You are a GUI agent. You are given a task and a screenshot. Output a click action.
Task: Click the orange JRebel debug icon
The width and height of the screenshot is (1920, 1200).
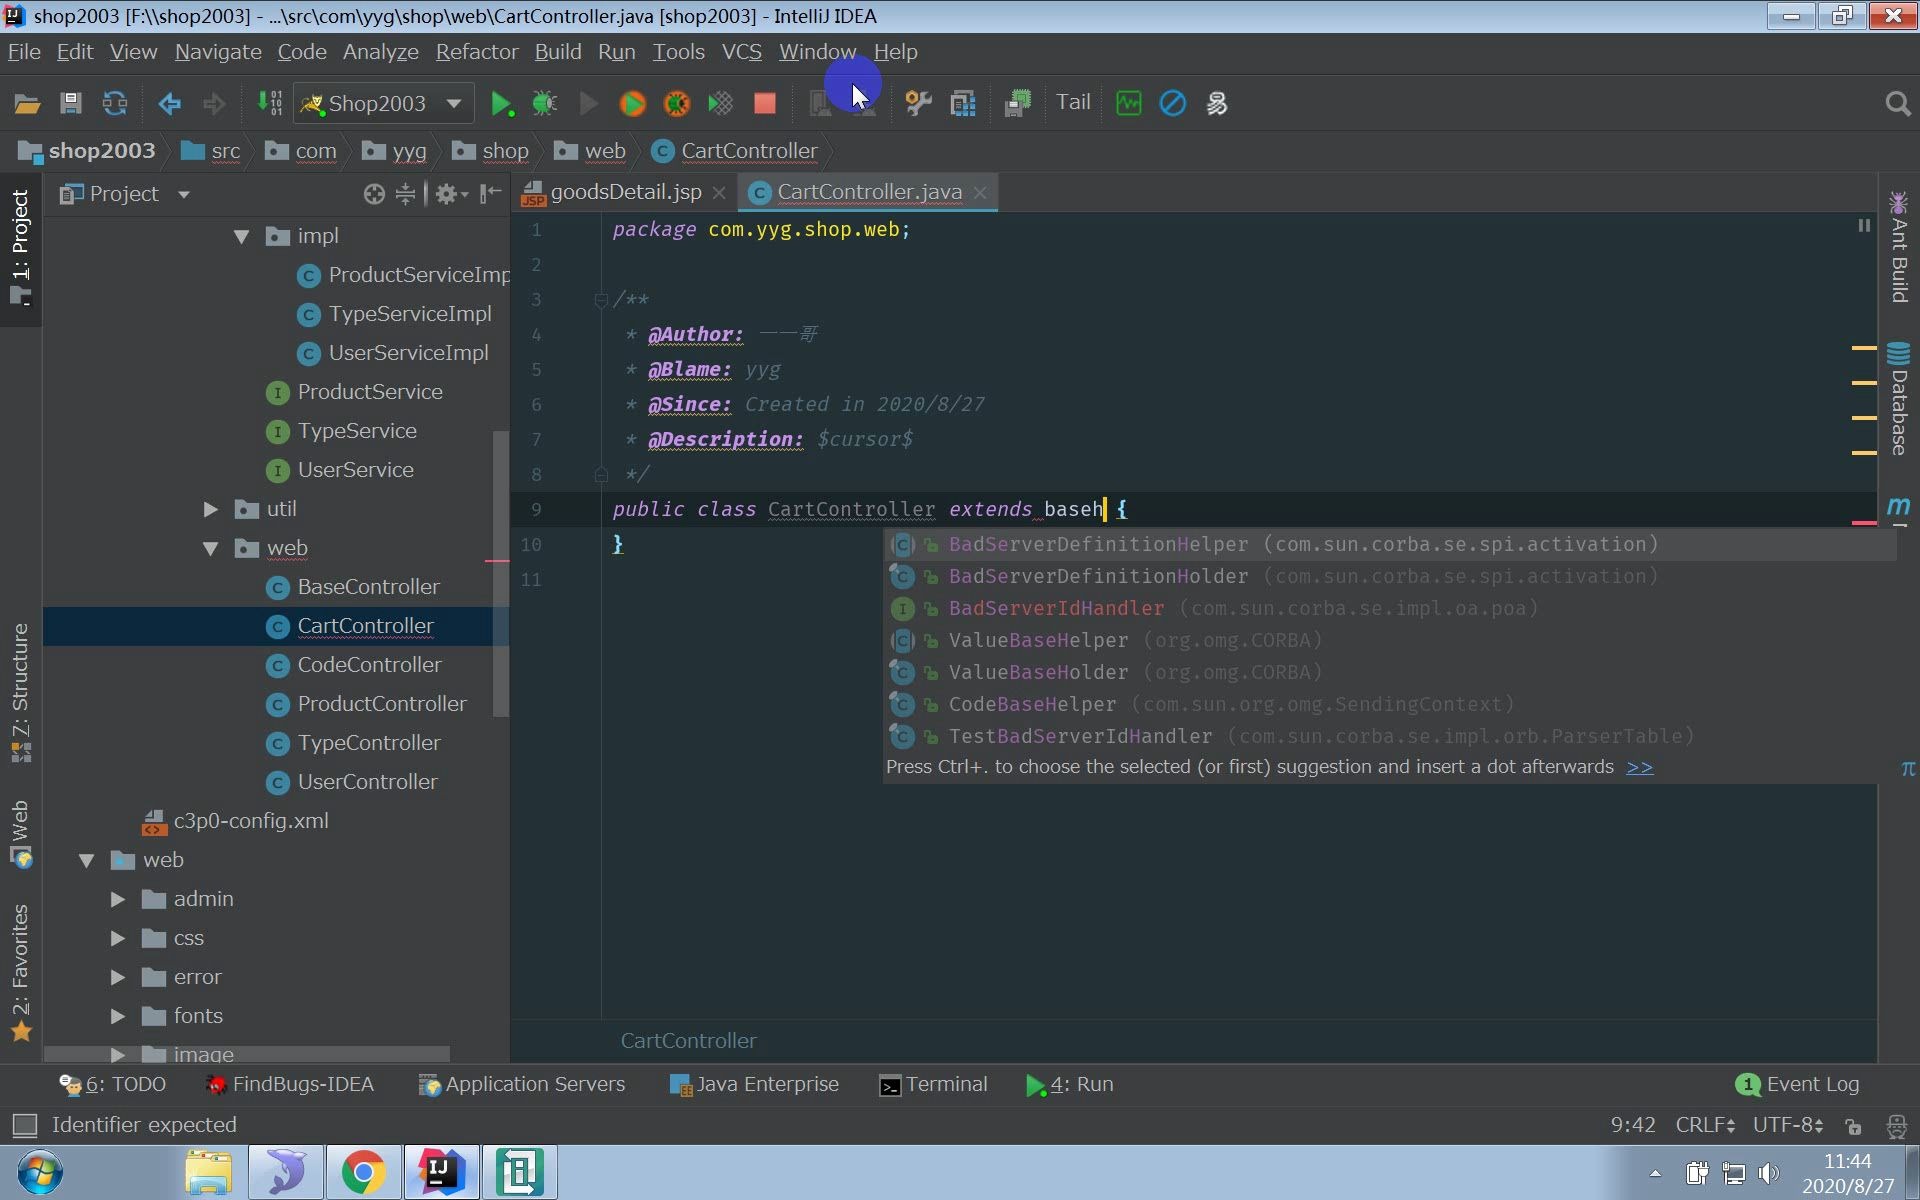[x=677, y=103]
